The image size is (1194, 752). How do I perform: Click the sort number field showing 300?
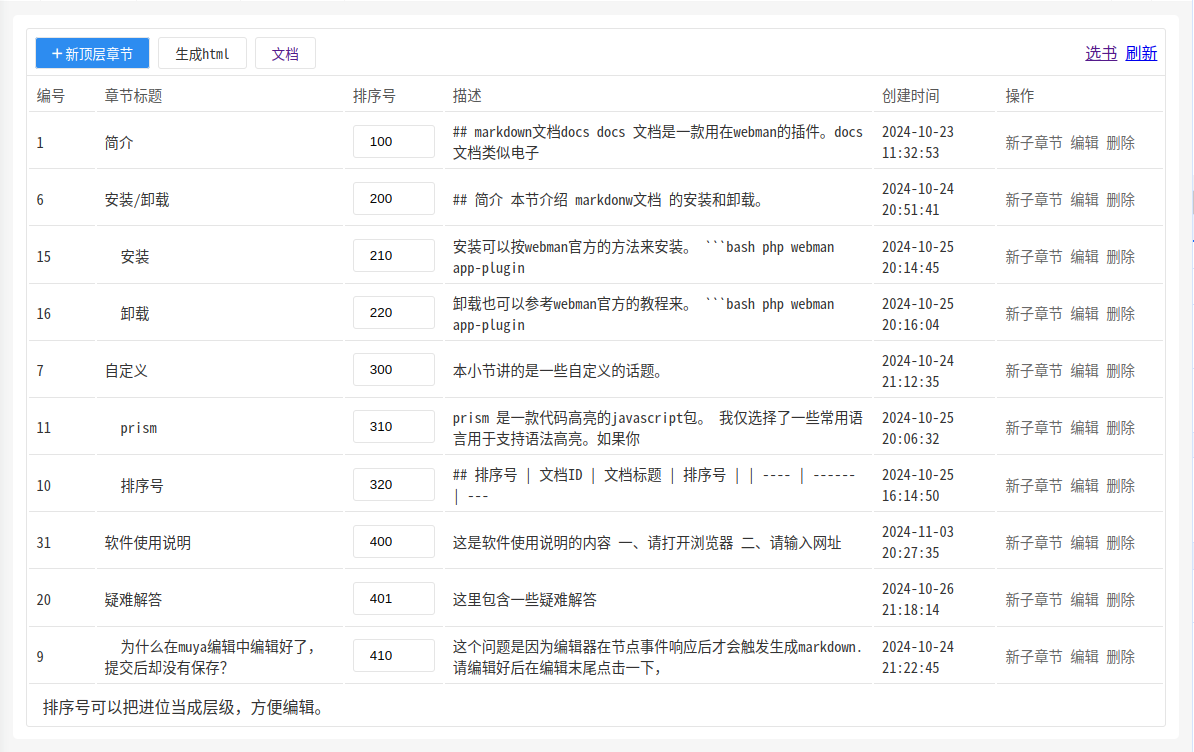coord(394,370)
